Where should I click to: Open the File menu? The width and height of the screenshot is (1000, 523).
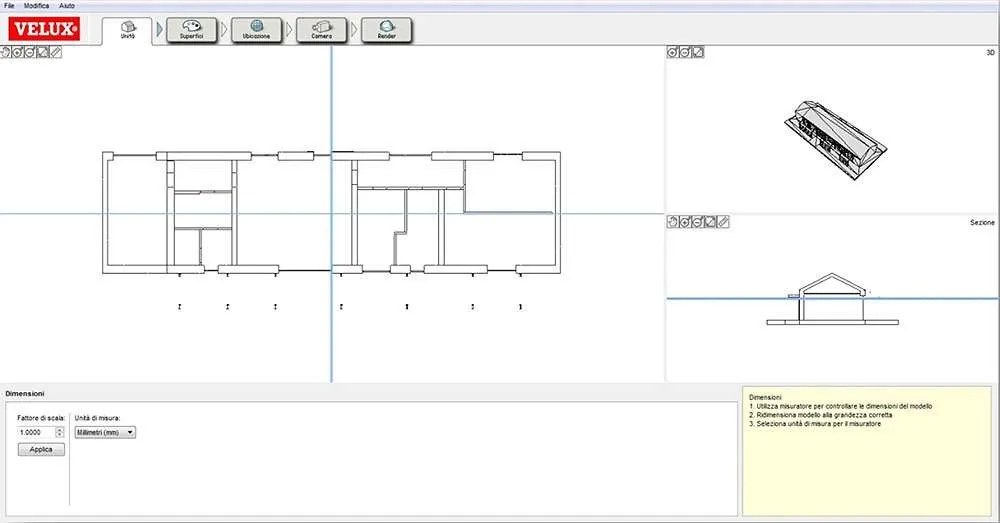[9, 6]
